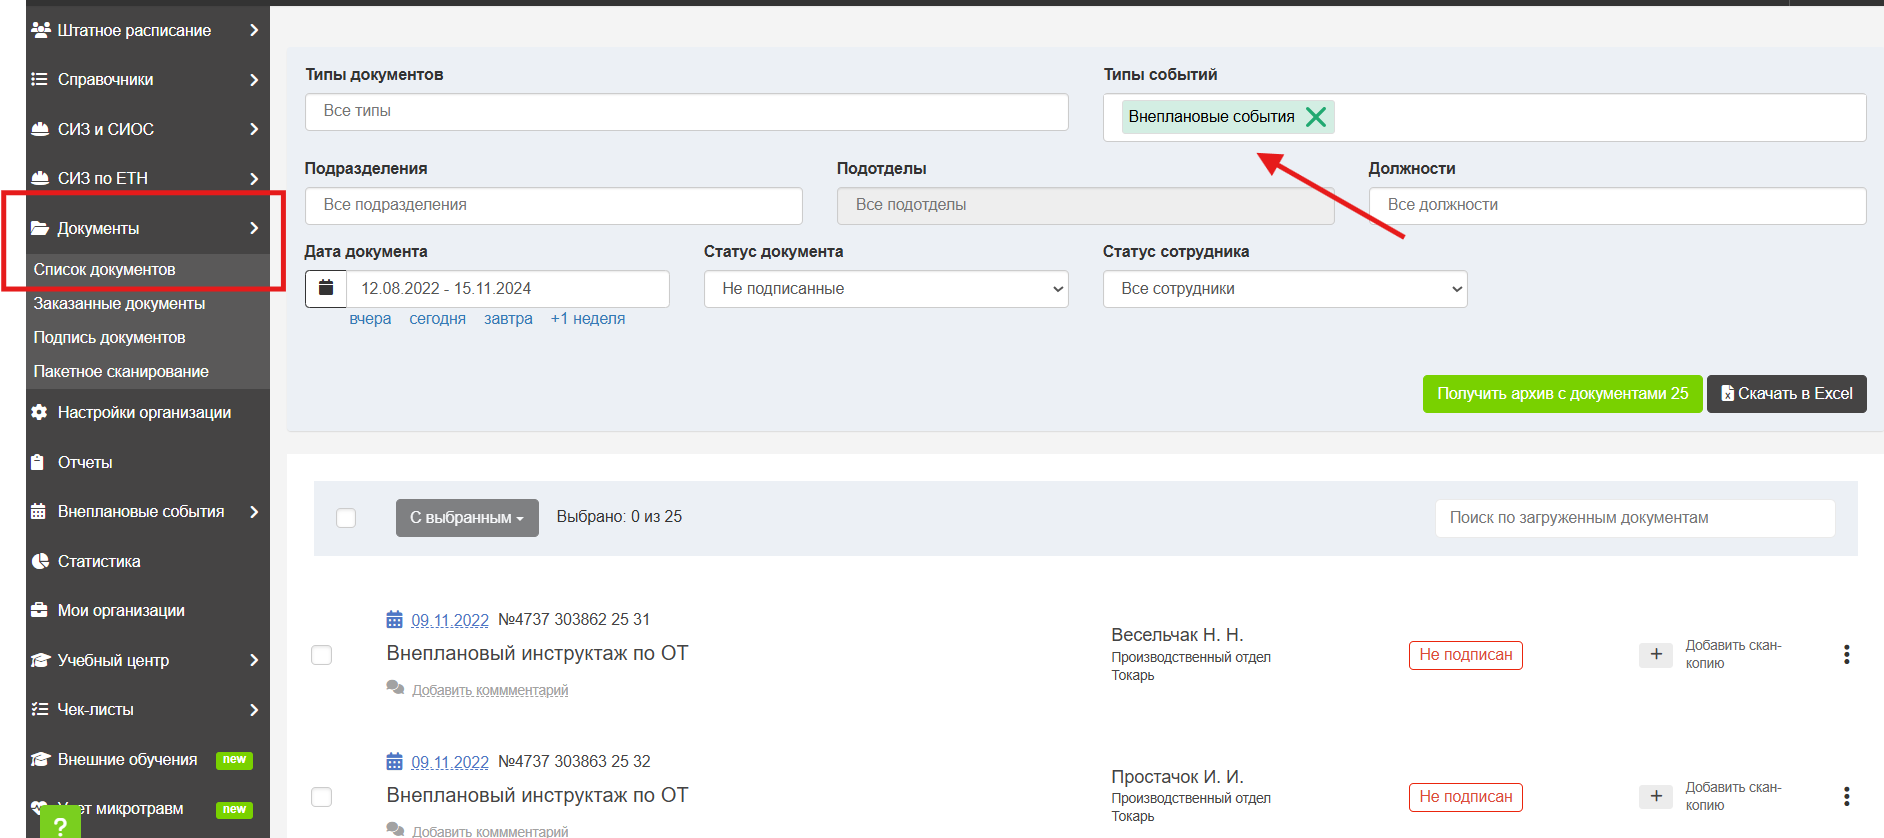This screenshot has width=1884, height=838.
Task: Click Получить архив с документами 25 button
Action: pyautogui.click(x=1562, y=394)
